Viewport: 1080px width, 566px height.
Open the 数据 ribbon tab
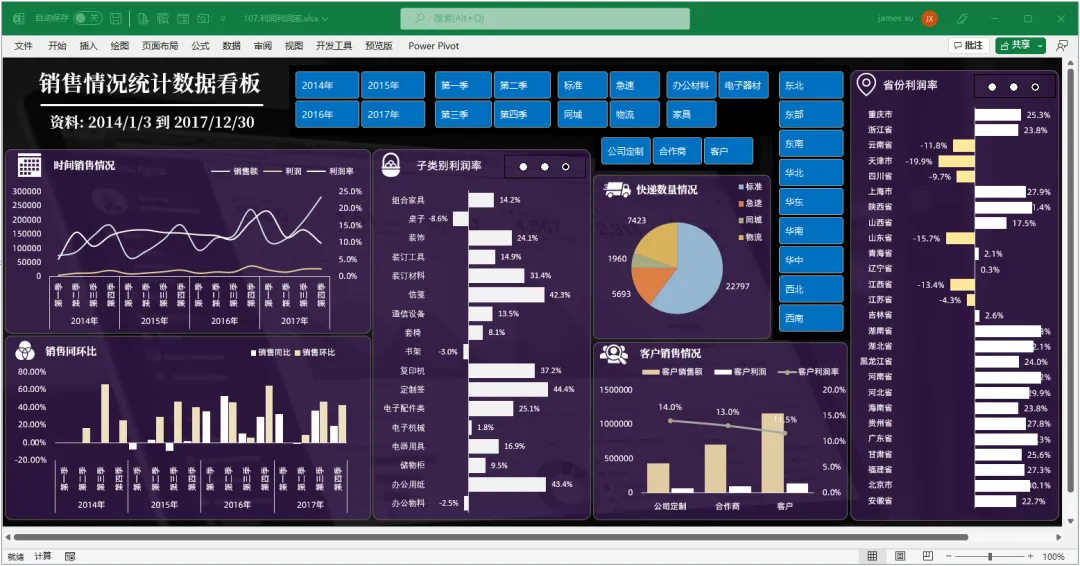pyautogui.click(x=231, y=45)
